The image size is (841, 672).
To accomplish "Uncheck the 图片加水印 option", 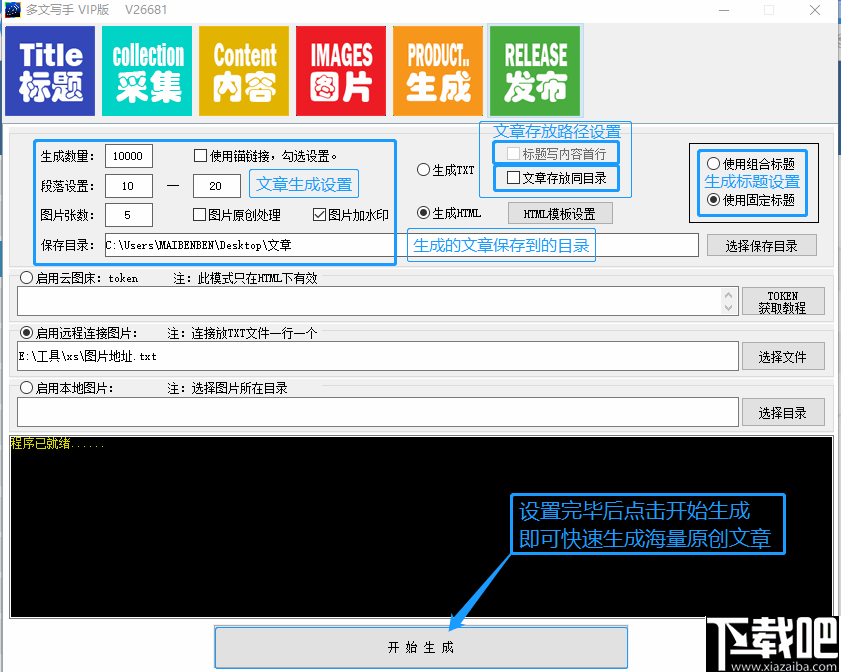I will tap(316, 215).
